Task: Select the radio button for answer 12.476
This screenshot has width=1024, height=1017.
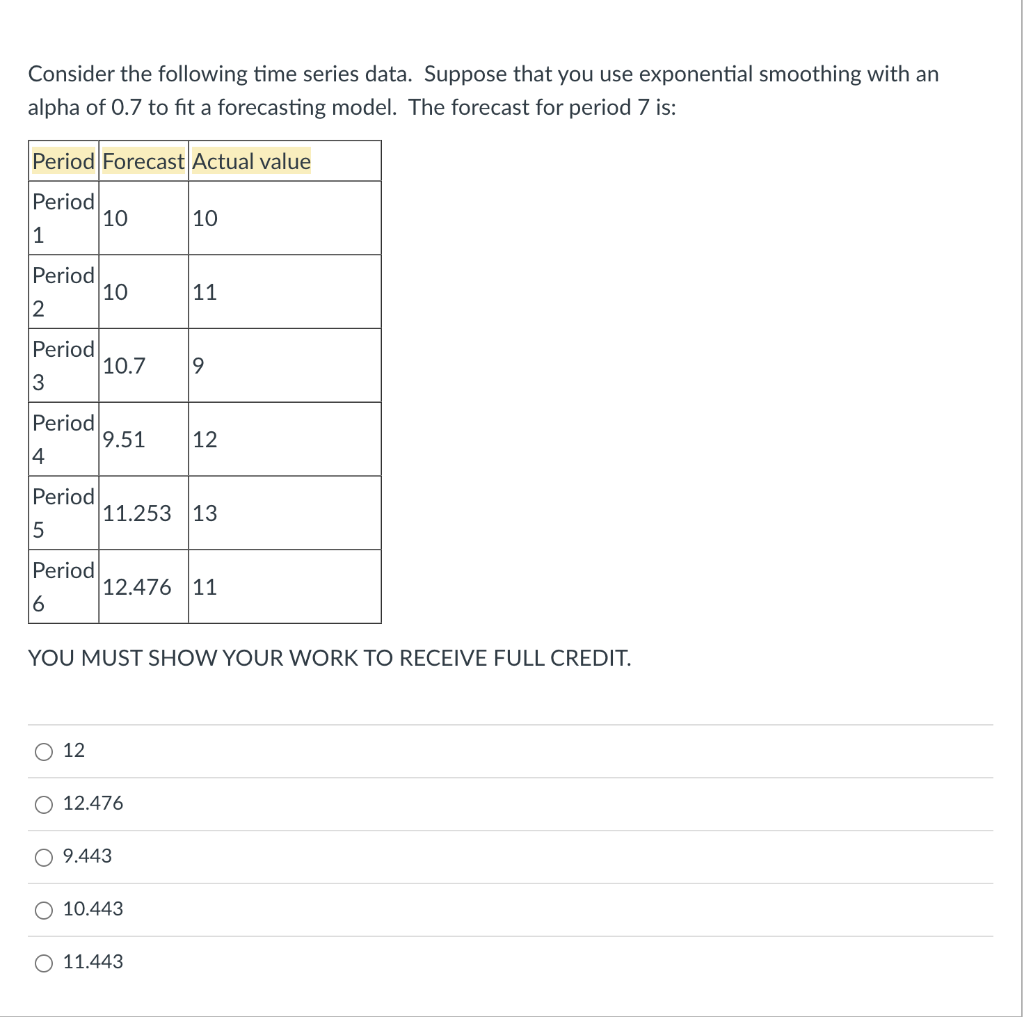Action: tap(42, 803)
